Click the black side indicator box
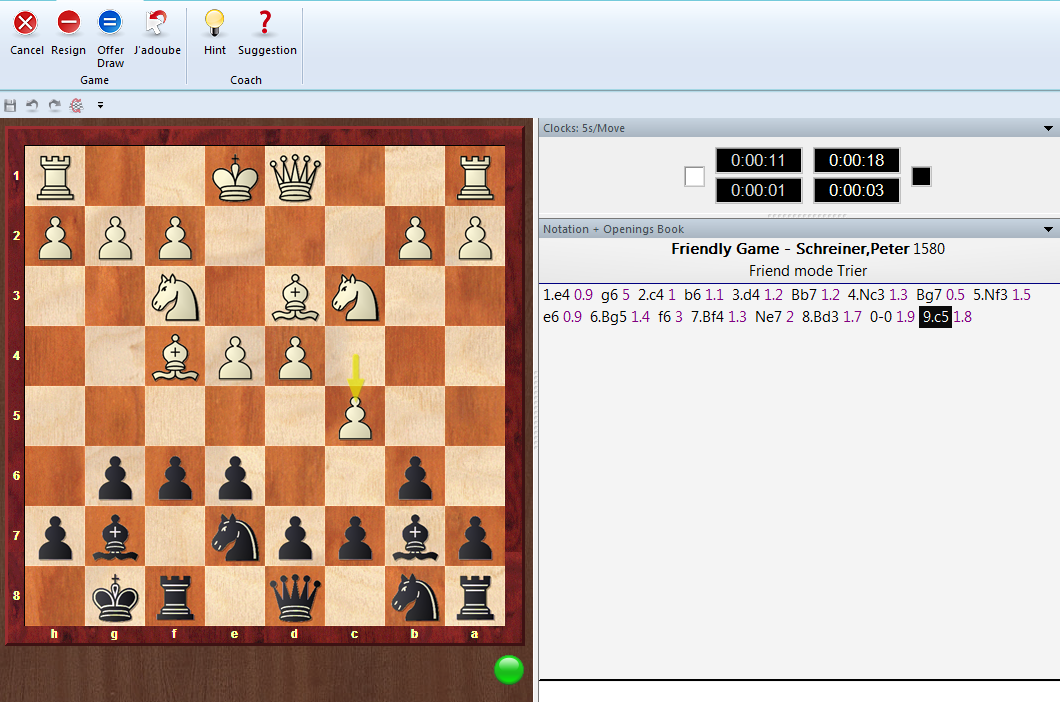 921,176
